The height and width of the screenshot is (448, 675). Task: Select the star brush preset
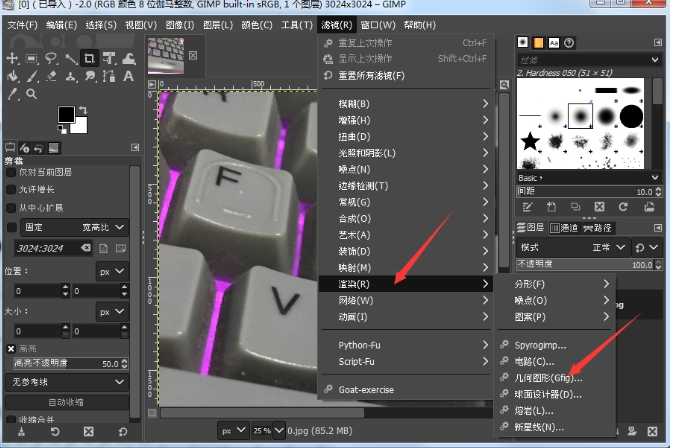[x=530, y=141]
